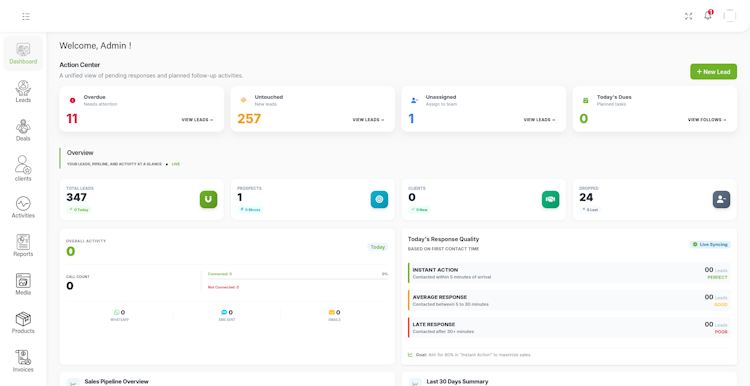Click View Follows on Today's Dues
The height and width of the screenshot is (386, 750).
(x=707, y=120)
